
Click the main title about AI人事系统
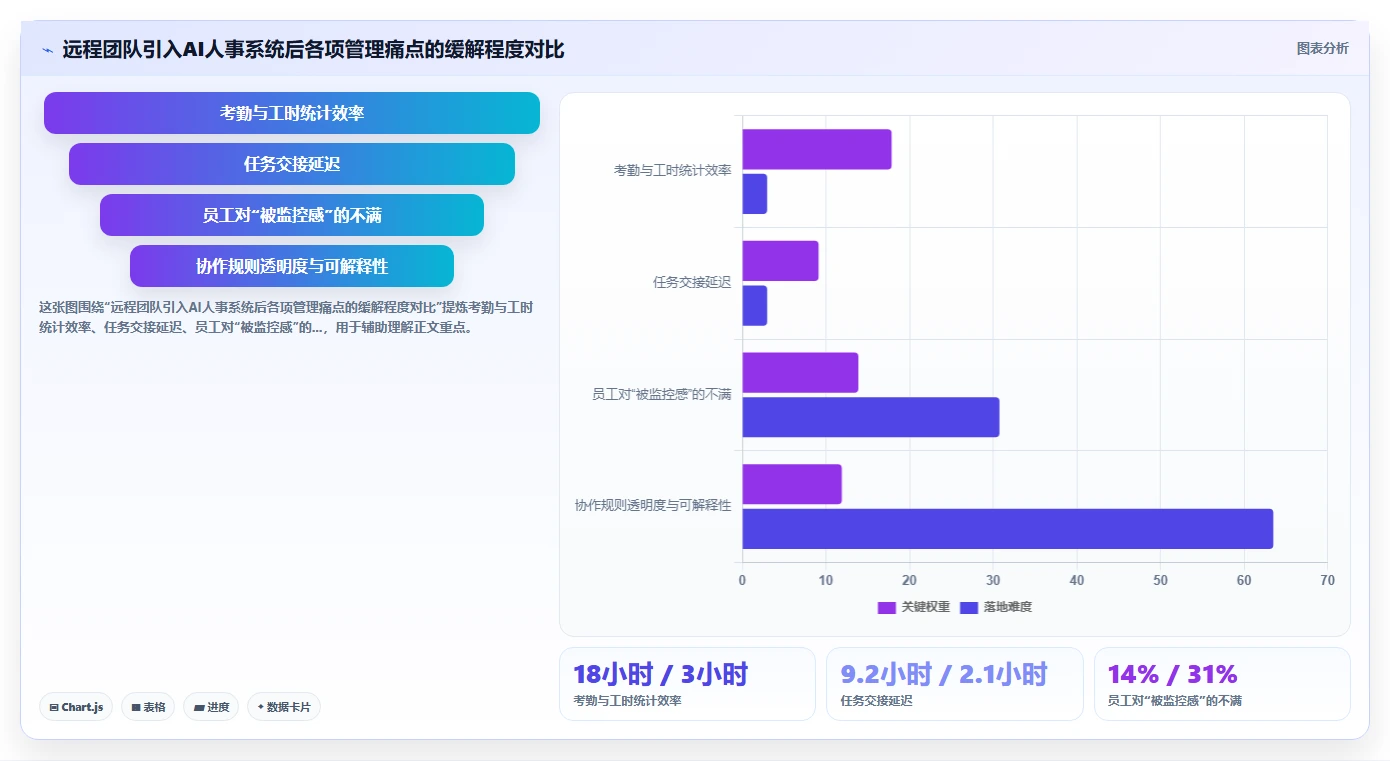click(313, 49)
